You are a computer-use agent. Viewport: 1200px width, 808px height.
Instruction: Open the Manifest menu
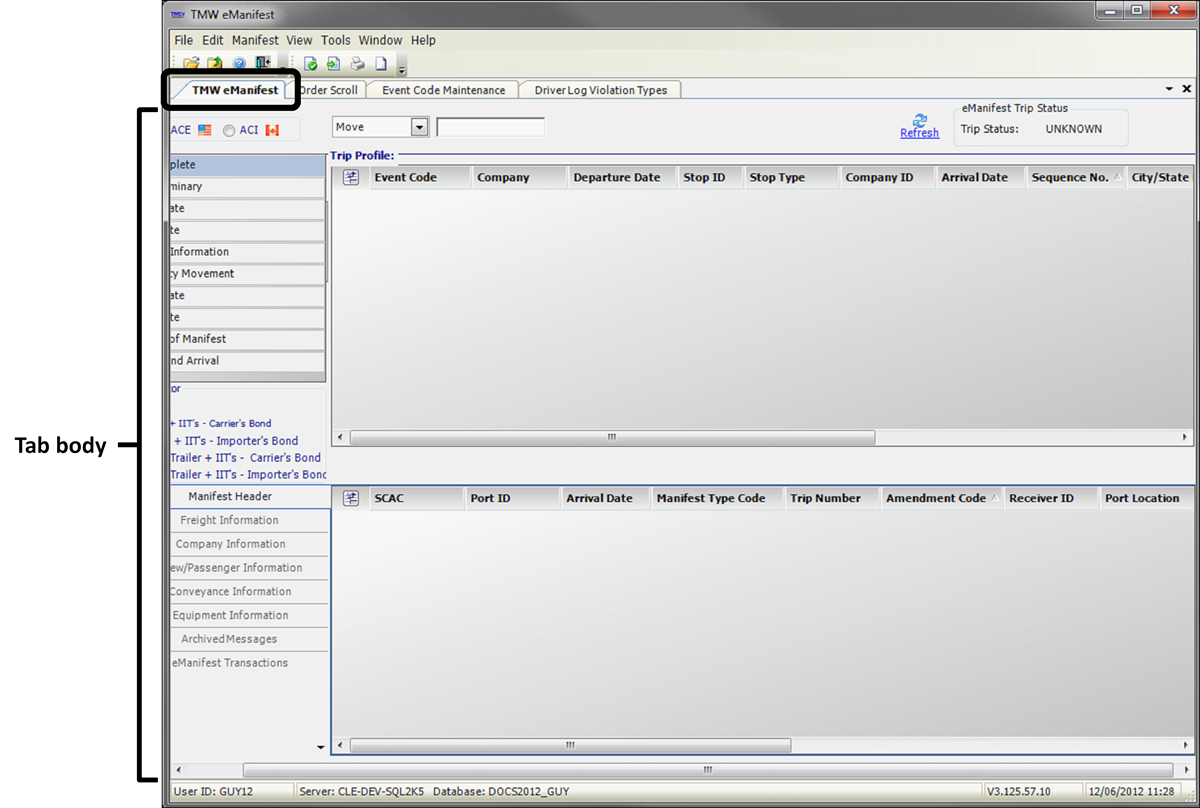pyautogui.click(x=255, y=40)
